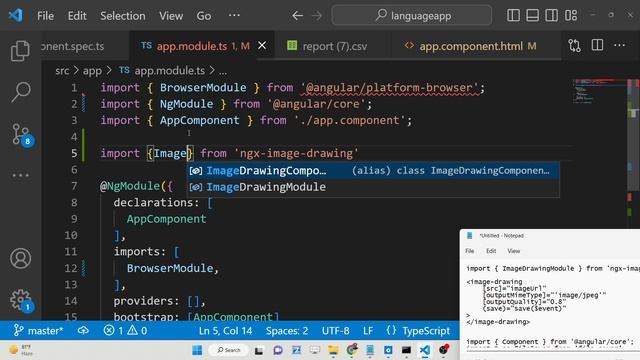This screenshot has height=360, width=640.
Task: Open the Manage gear icon
Action: coord(21,301)
